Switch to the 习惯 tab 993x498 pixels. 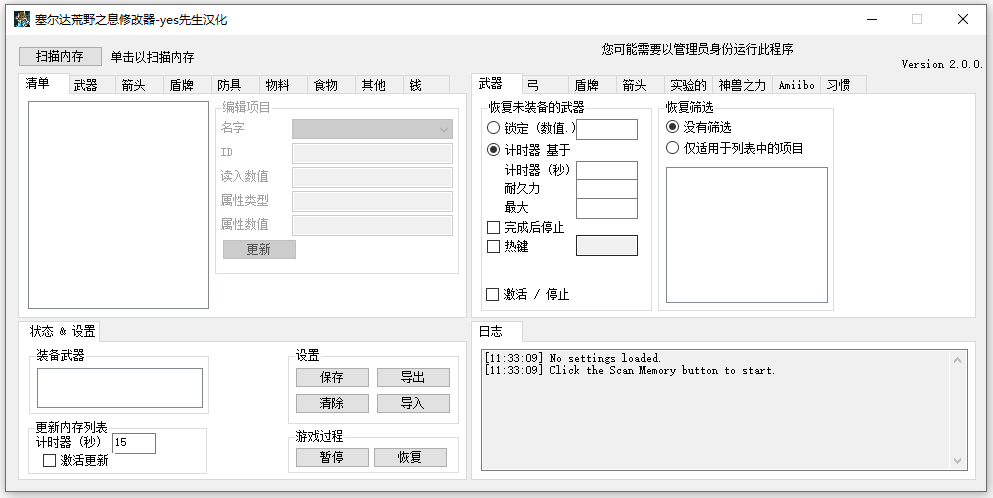[x=844, y=85]
